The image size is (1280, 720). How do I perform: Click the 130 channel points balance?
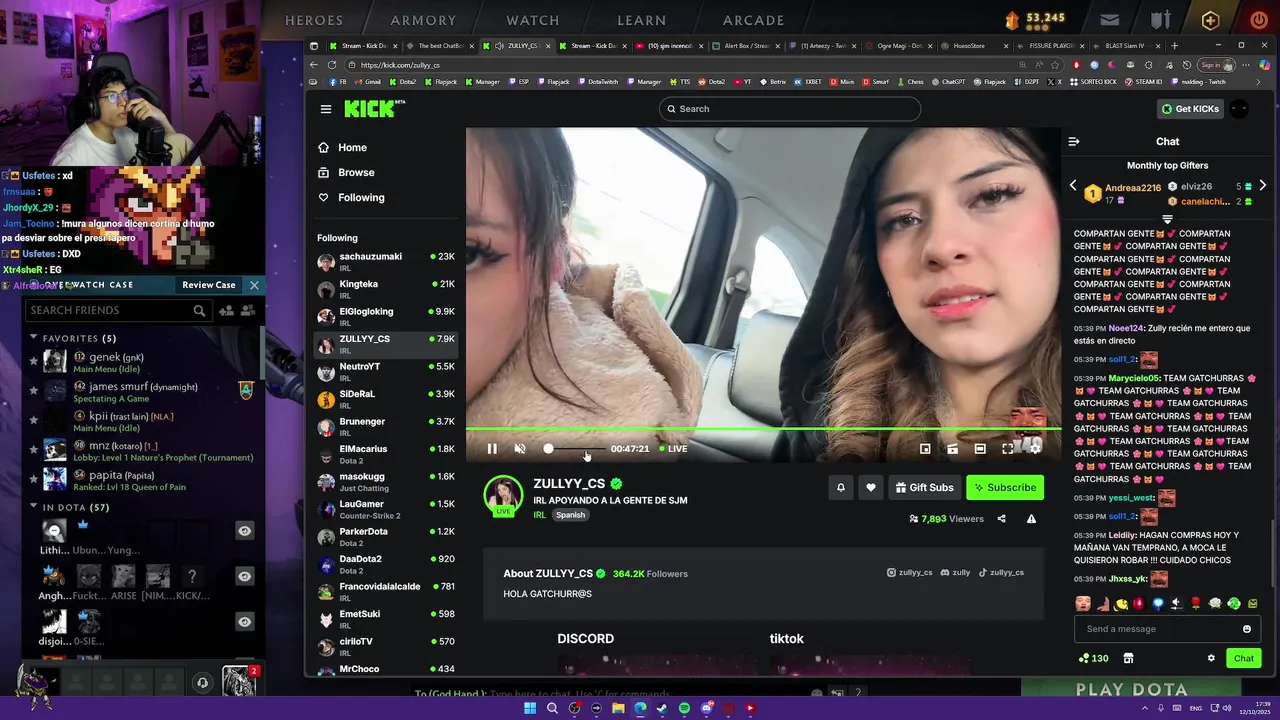(x=1093, y=658)
